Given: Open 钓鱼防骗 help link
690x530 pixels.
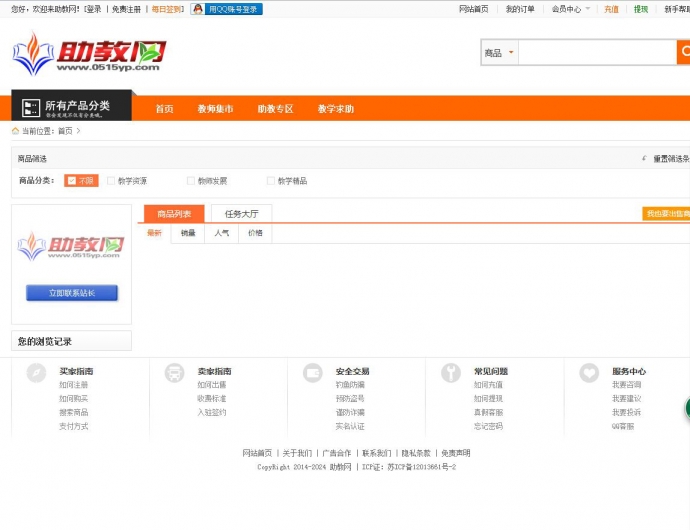Looking at the screenshot, I should pyautogui.click(x=350, y=385).
